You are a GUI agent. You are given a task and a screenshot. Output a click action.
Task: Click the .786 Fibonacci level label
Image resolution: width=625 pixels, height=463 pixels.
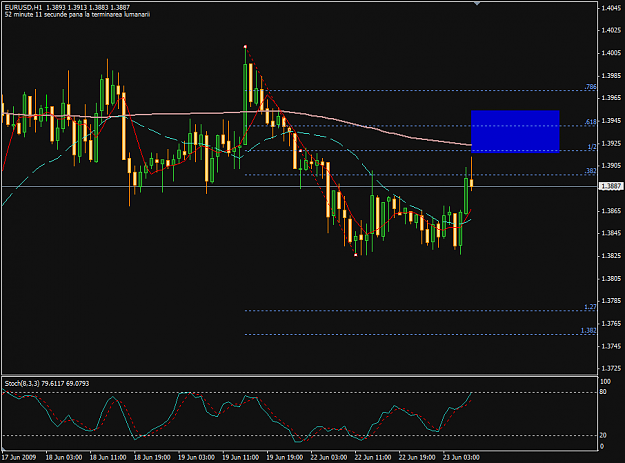(x=590, y=87)
